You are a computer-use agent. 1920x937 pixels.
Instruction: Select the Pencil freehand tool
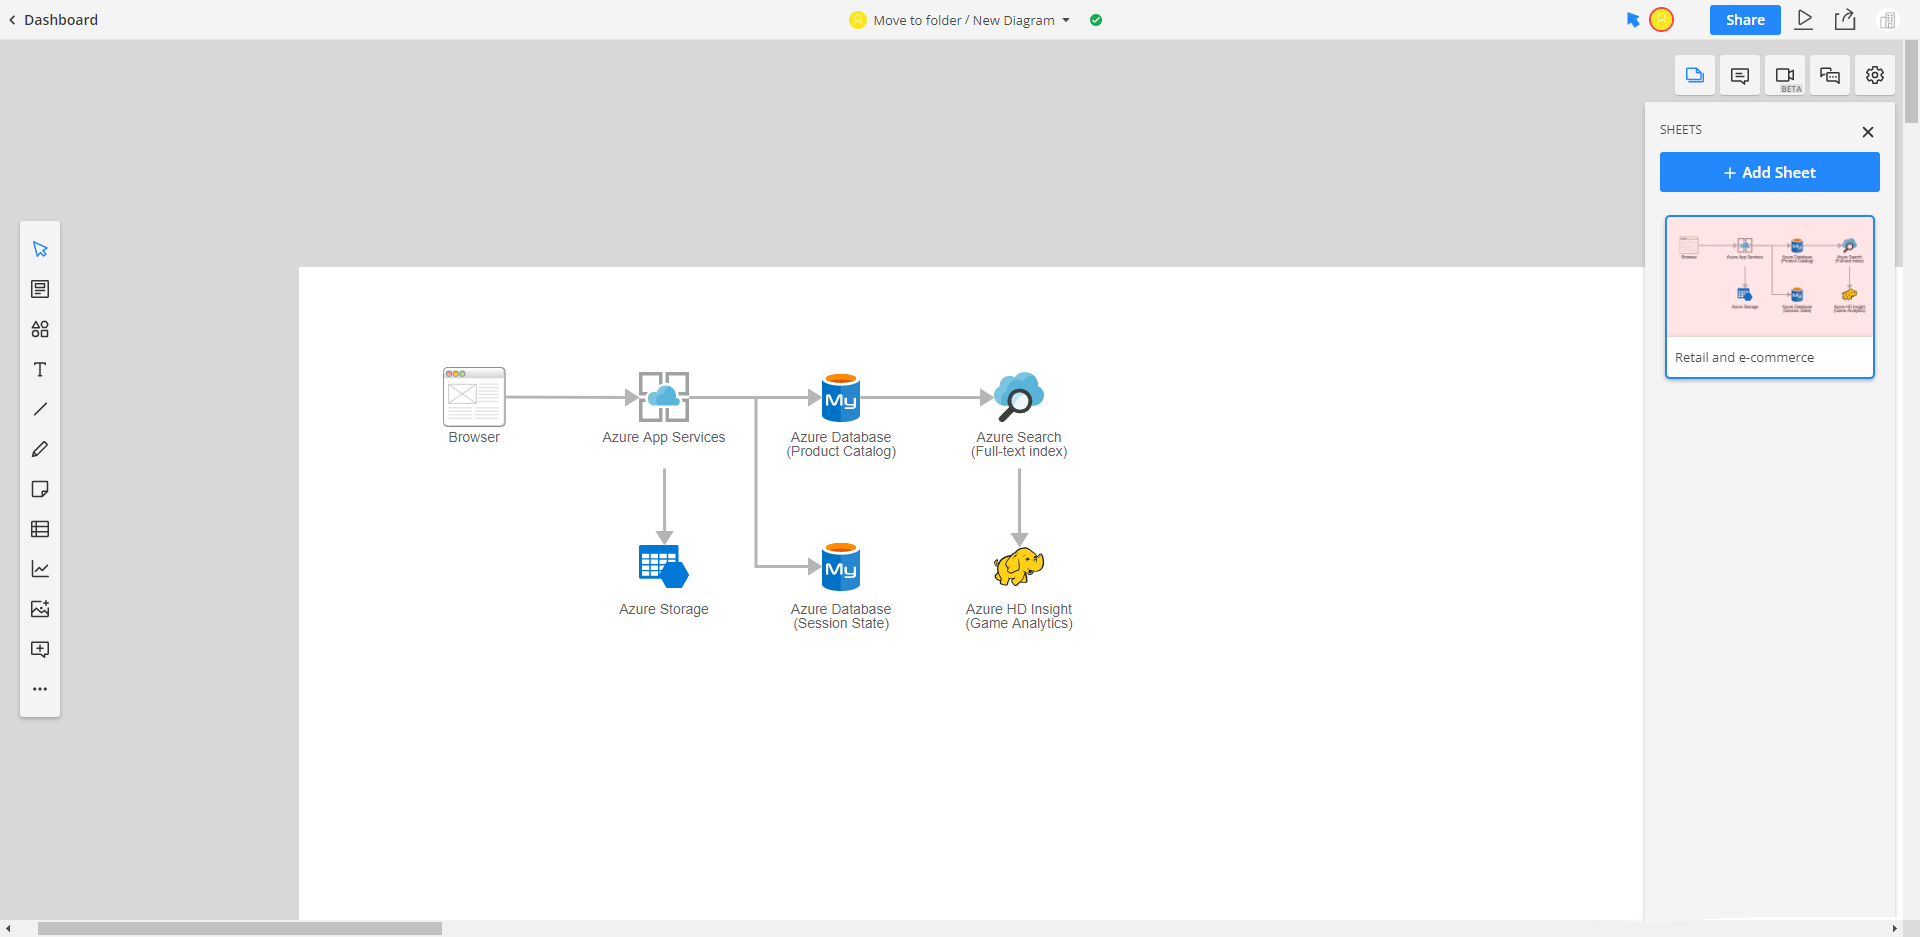[x=40, y=449]
